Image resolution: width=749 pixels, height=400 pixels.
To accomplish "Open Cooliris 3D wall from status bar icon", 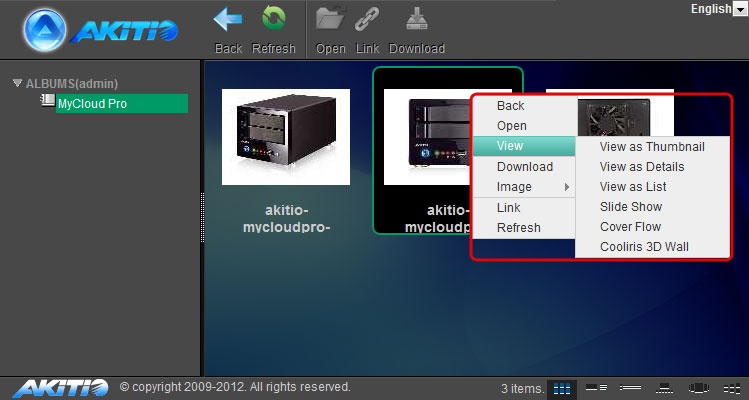I will pos(732,387).
